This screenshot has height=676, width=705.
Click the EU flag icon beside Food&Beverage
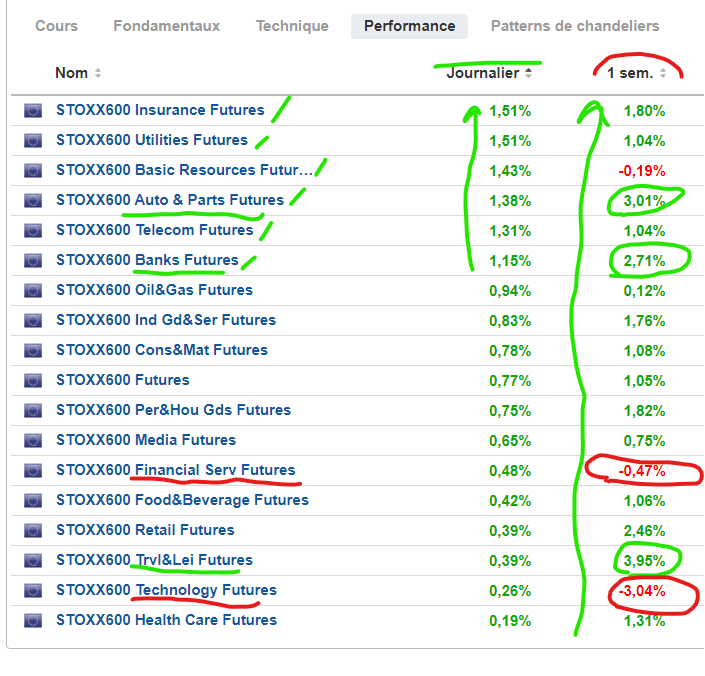[33, 501]
